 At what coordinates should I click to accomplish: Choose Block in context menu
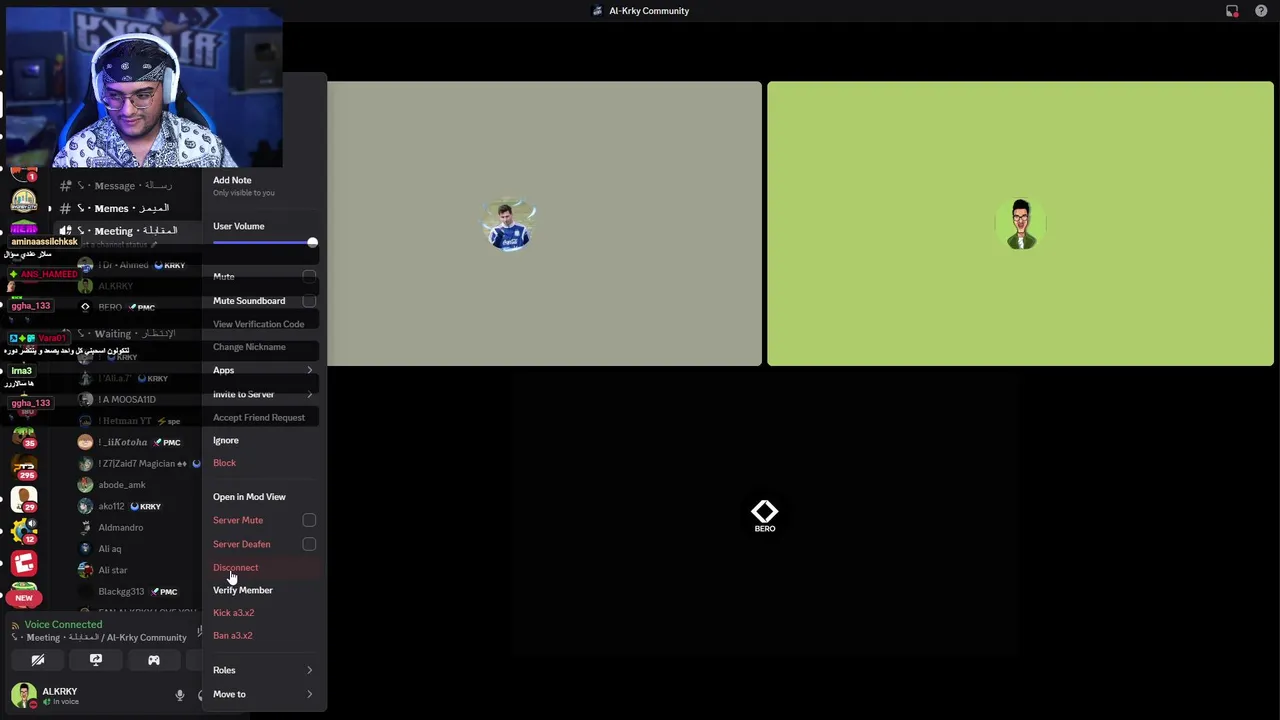pyautogui.click(x=224, y=463)
